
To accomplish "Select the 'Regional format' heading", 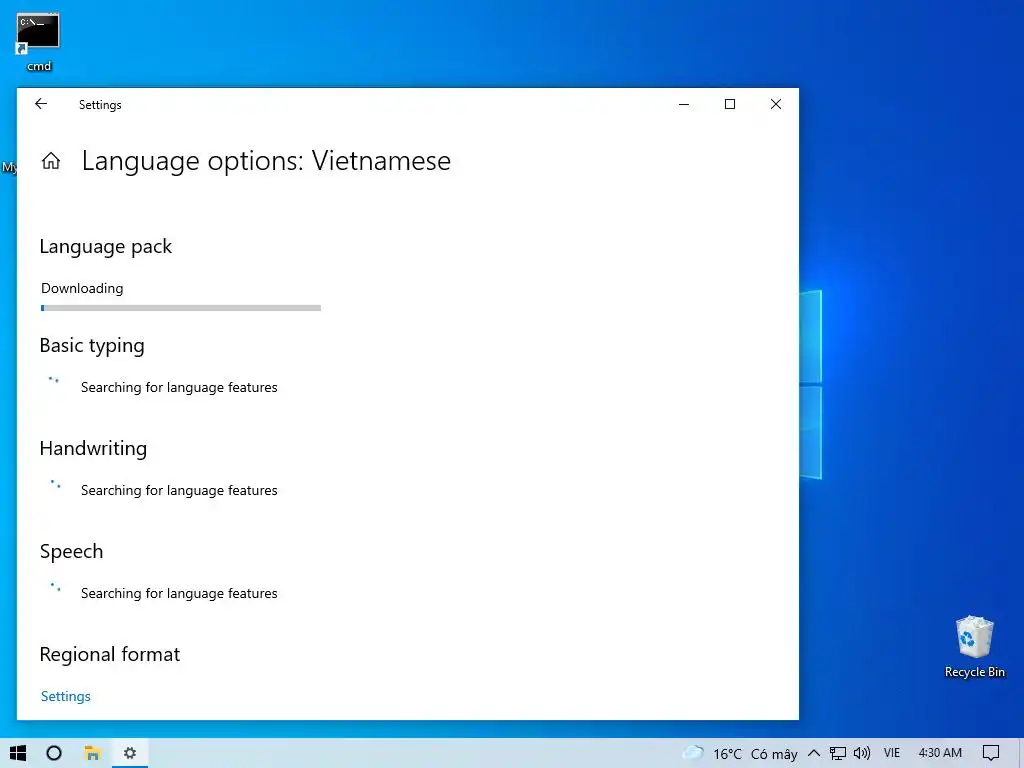I will pyautogui.click(x=110, y=654).
